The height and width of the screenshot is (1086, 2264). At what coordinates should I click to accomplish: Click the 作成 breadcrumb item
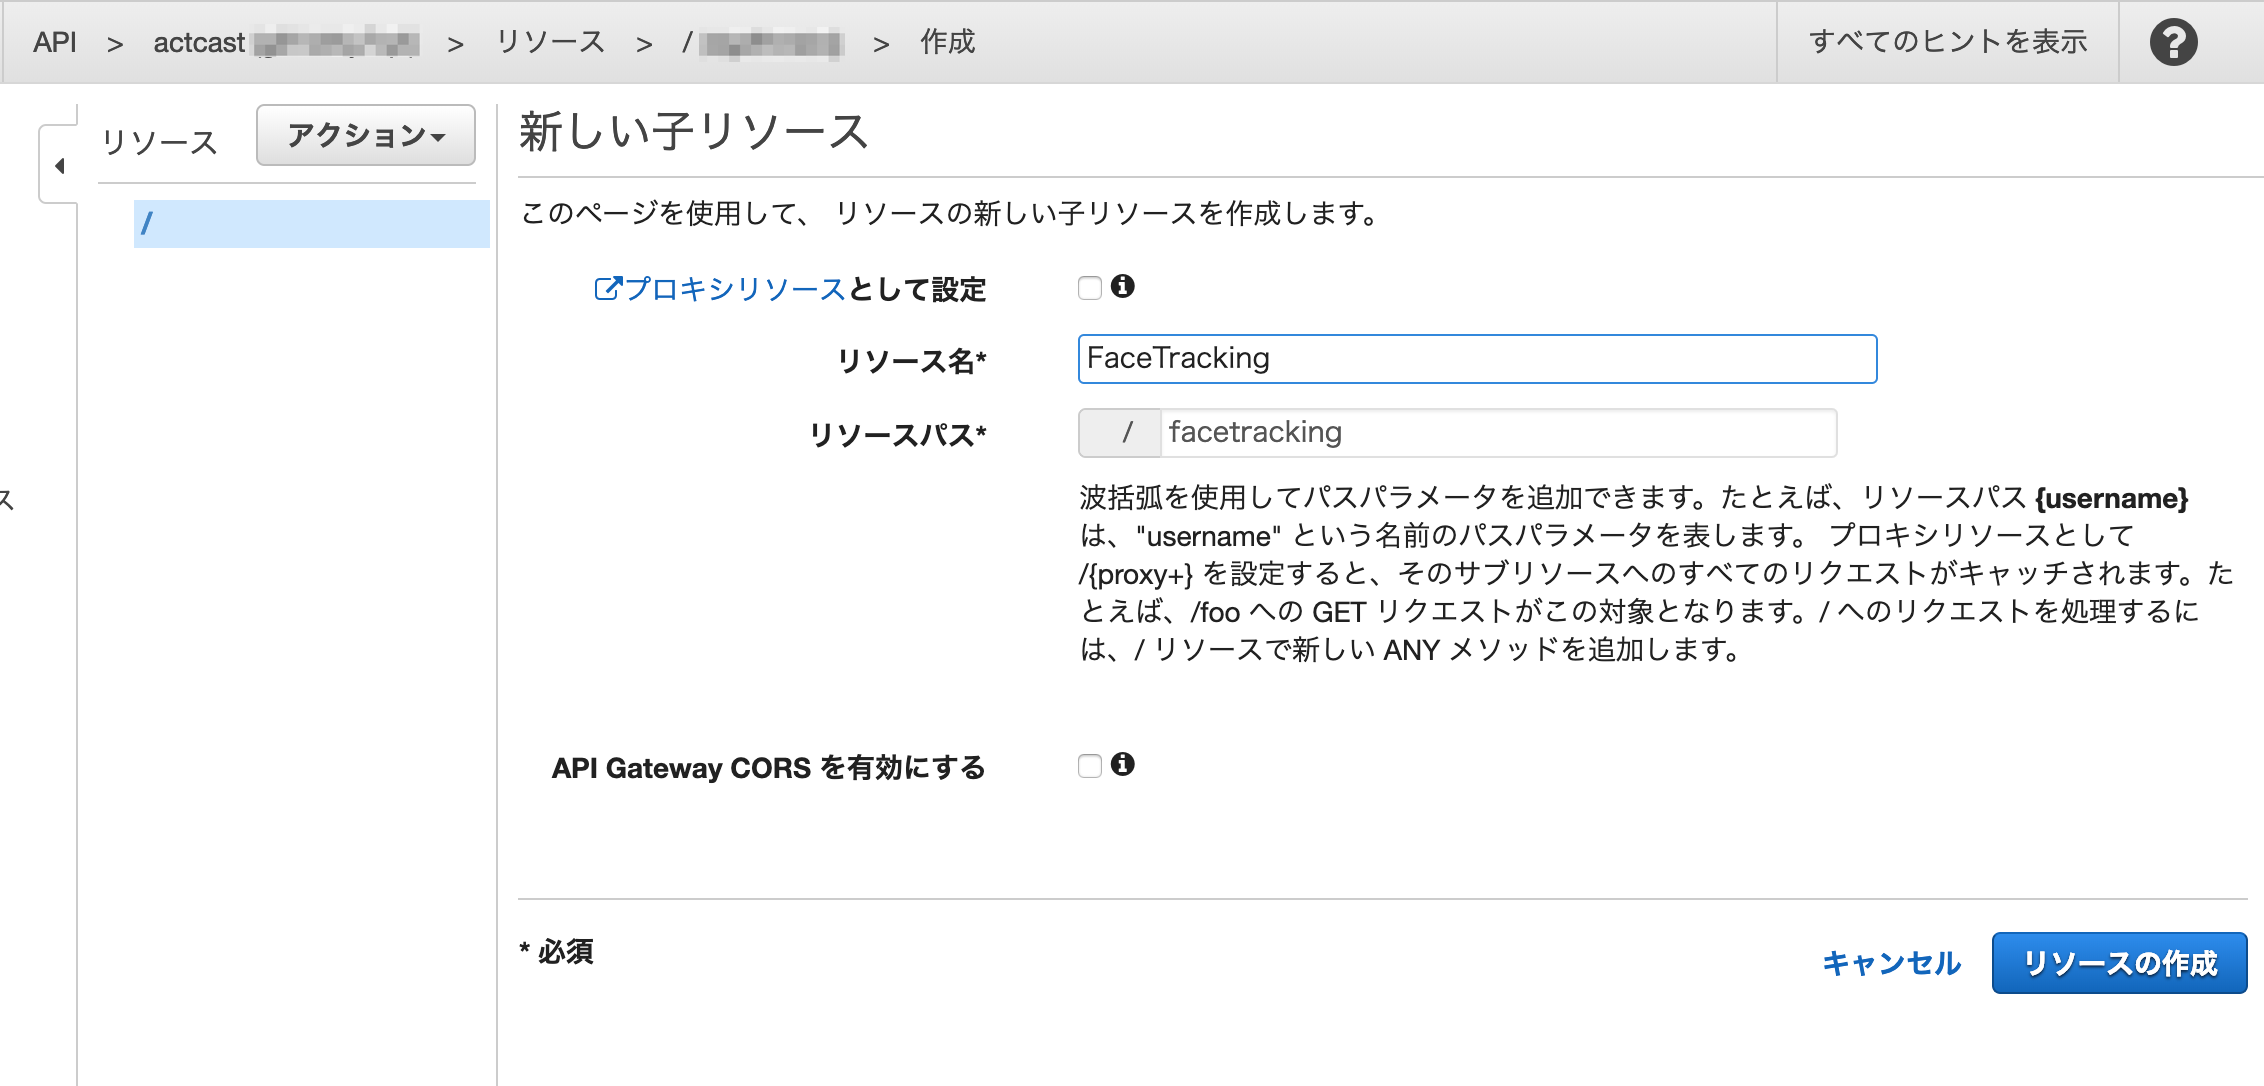coord(947,42)
